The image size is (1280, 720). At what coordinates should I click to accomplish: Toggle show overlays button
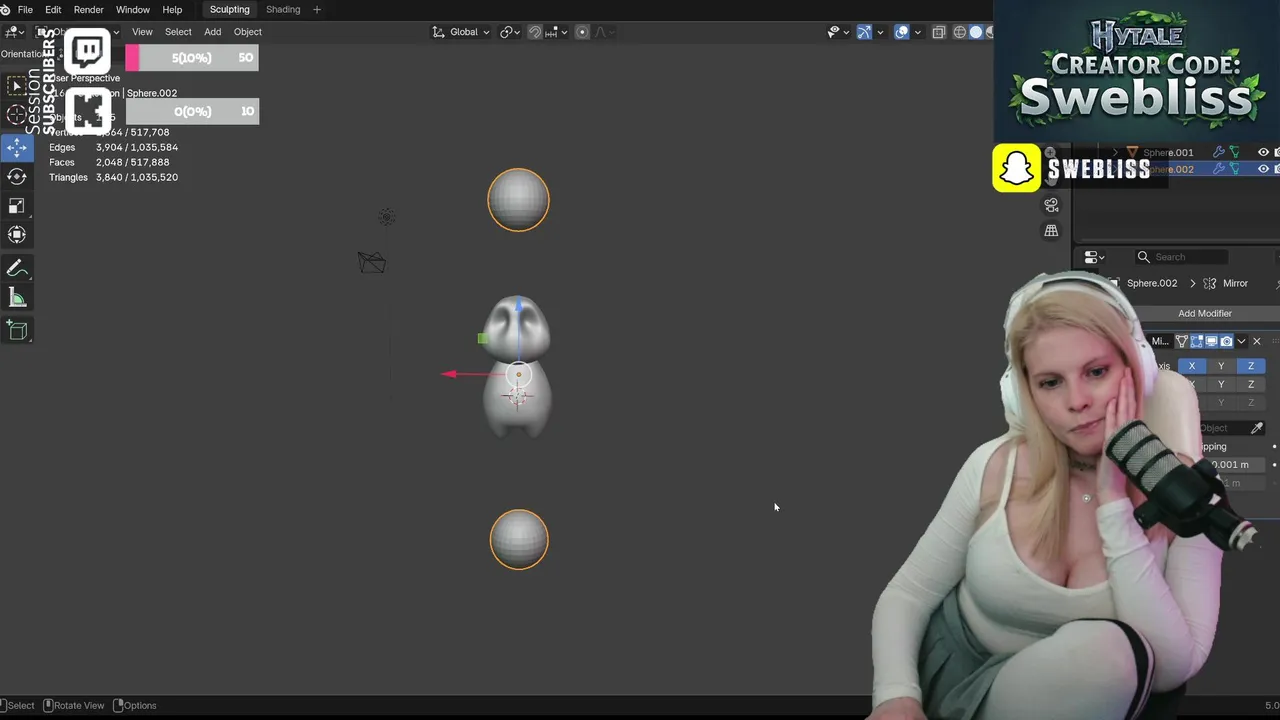(902, 32)
